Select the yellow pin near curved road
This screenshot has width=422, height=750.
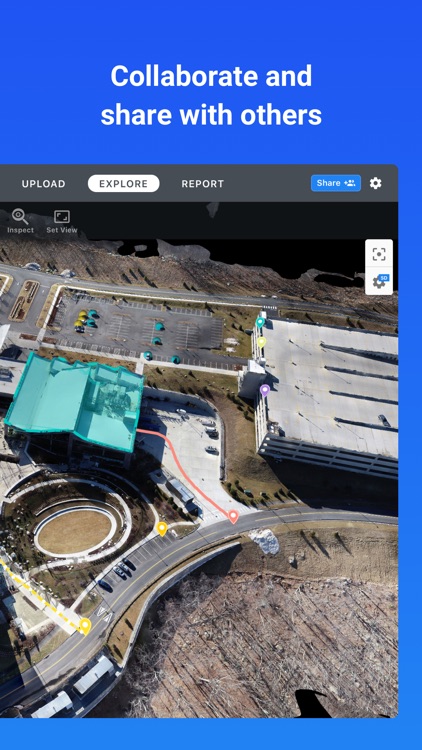coord(162,529)
